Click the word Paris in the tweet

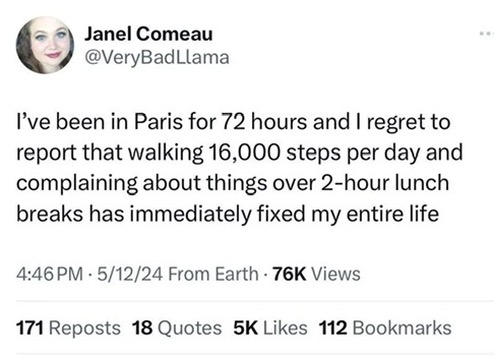(158, 122)
